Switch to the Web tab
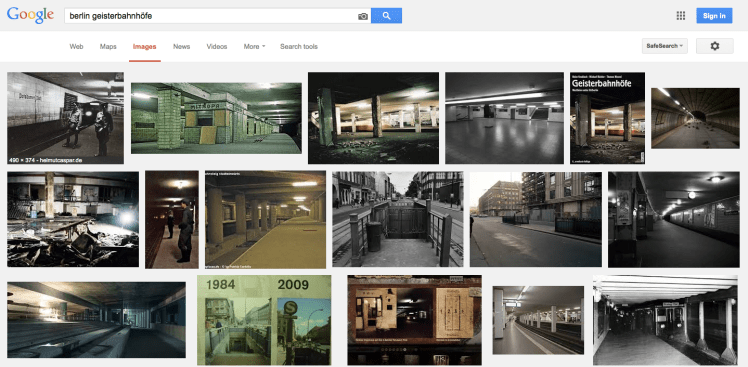 [x=76, y=47]
